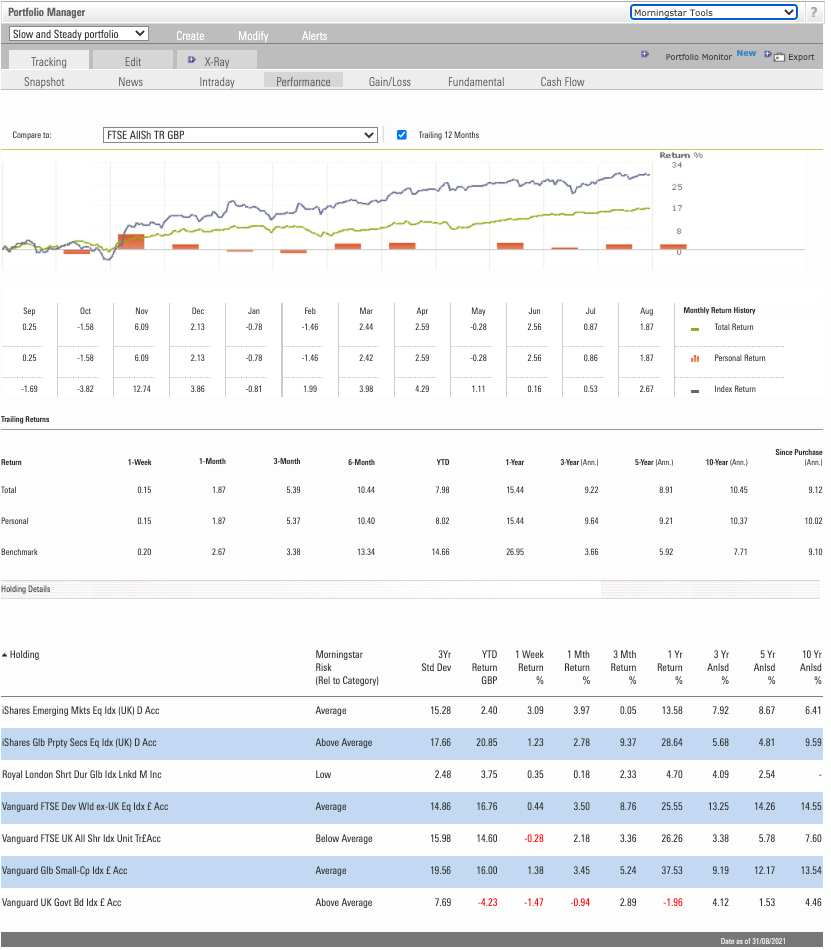The width and height of the screenshot is (831, 950).
Task: Open the Slow and Steady portfolio selector
Action: coord(78,33)
